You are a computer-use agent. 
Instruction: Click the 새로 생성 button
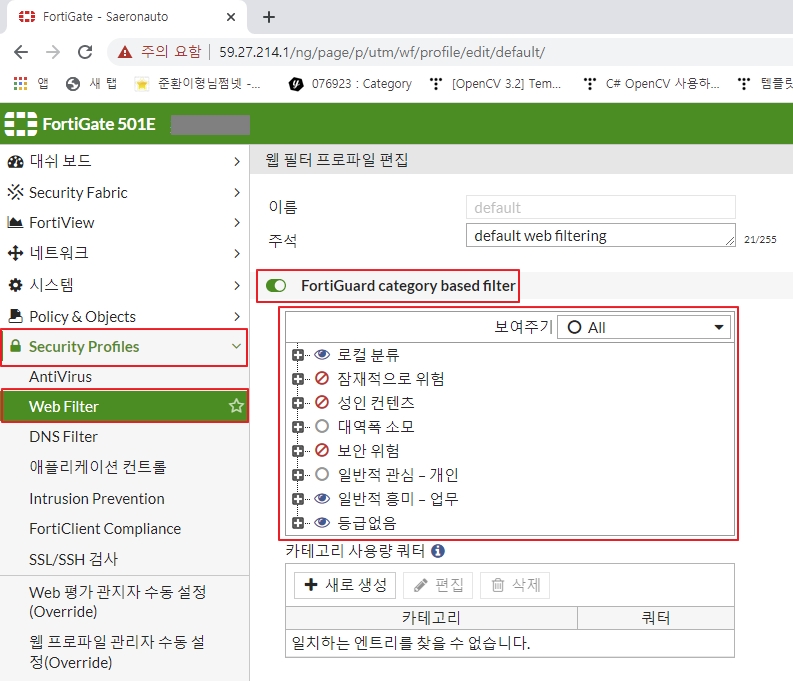click(x=345, y=585)
